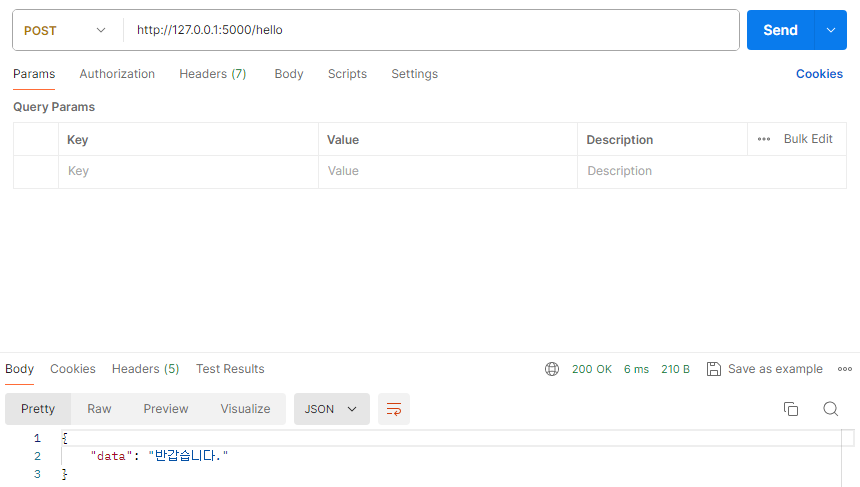Select the response Body tab
This screenshot has width=860, height=487.
pos(20,369)
